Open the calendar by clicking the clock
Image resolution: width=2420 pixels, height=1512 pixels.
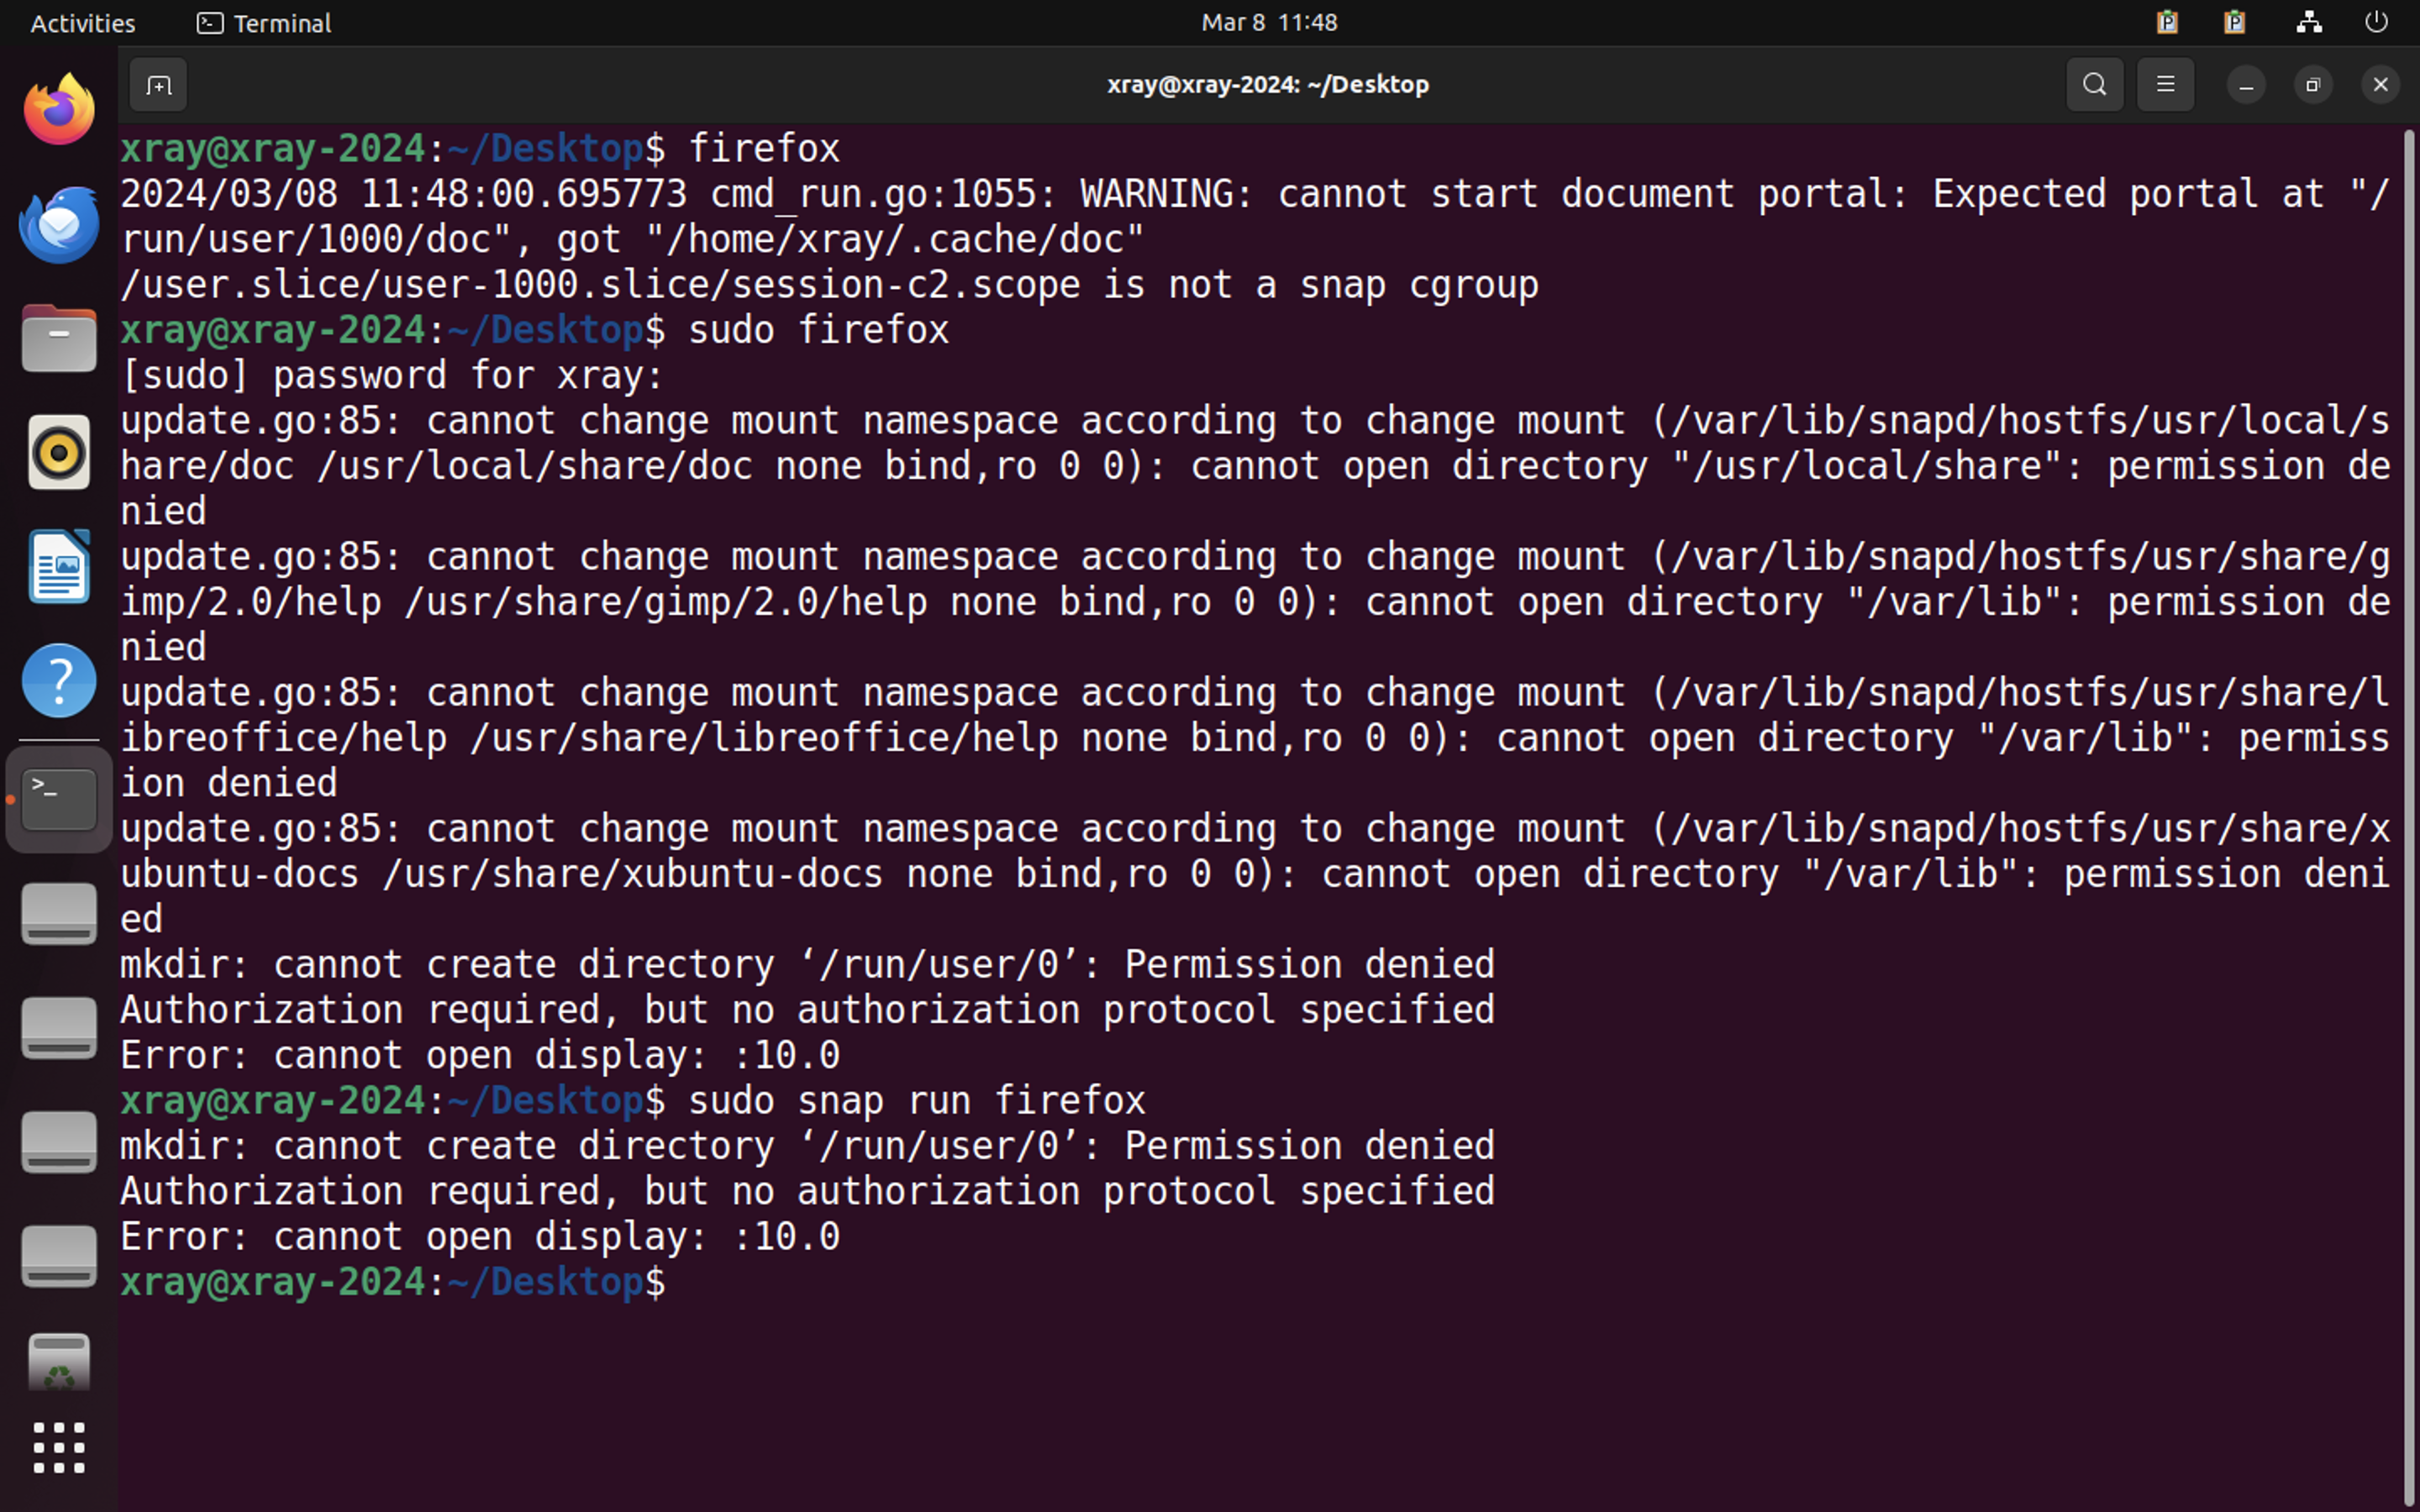pos(1268,22)
